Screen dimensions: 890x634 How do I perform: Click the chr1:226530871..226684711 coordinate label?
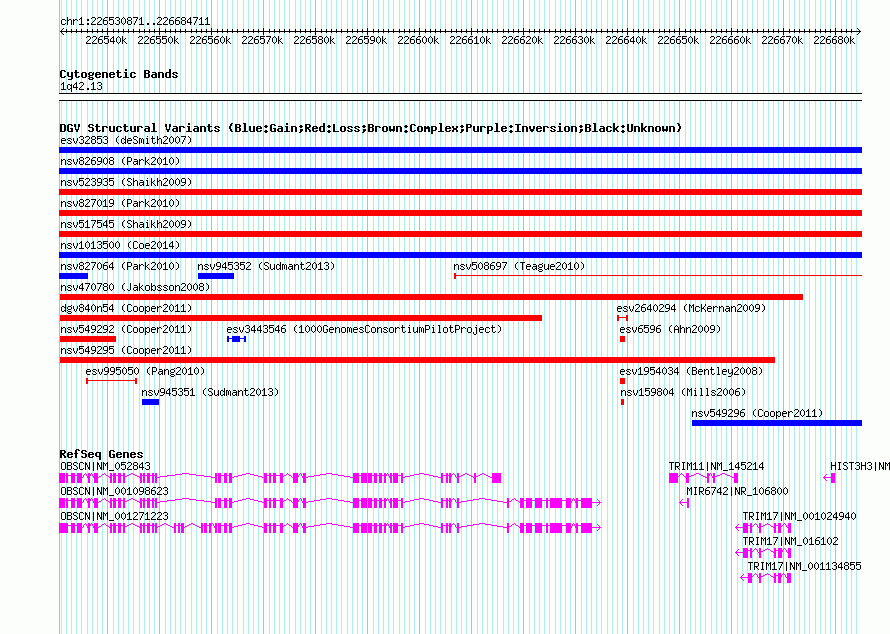tap(135, 21)
